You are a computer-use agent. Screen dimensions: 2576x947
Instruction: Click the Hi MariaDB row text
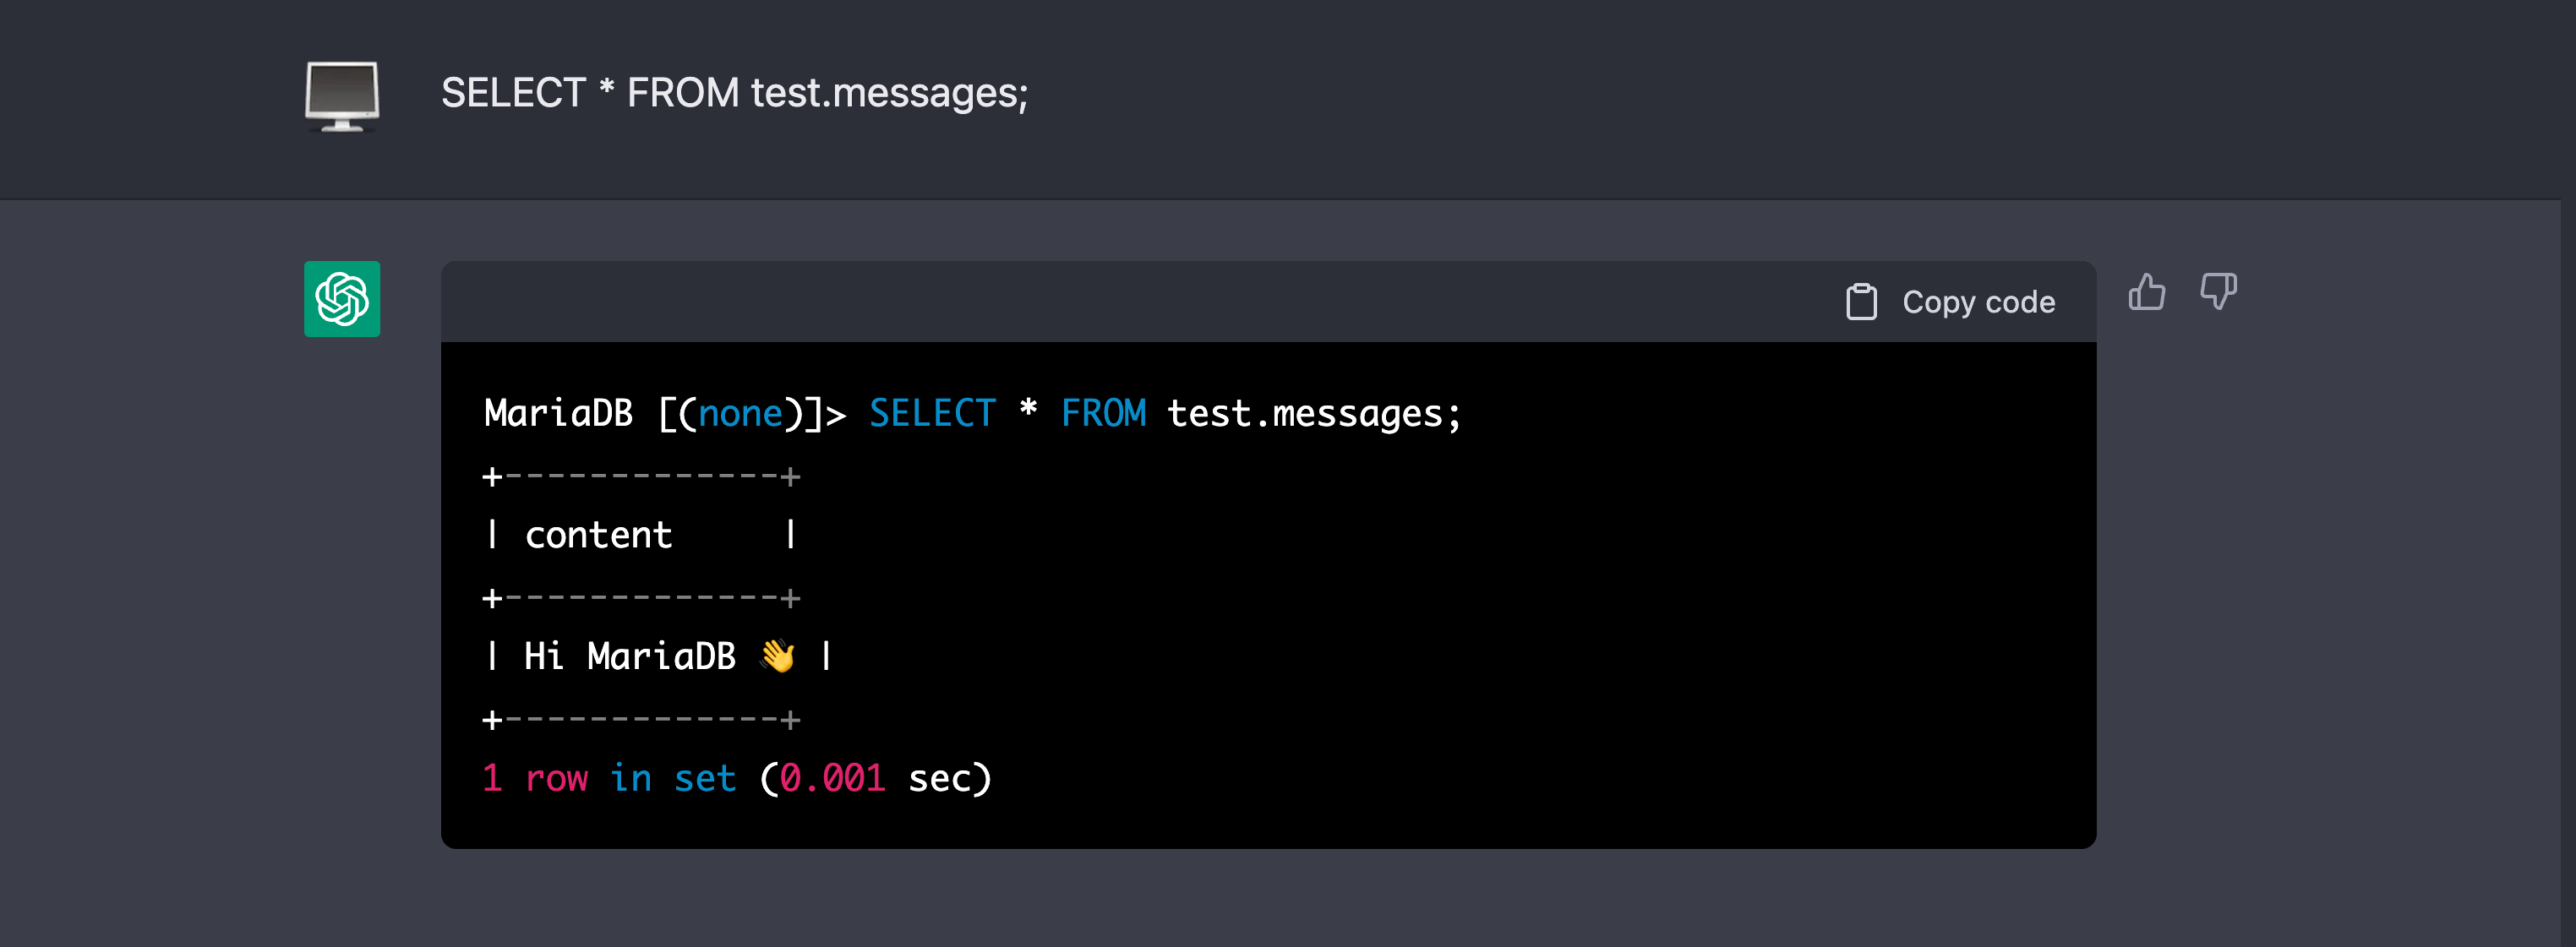tap(629, 656)
